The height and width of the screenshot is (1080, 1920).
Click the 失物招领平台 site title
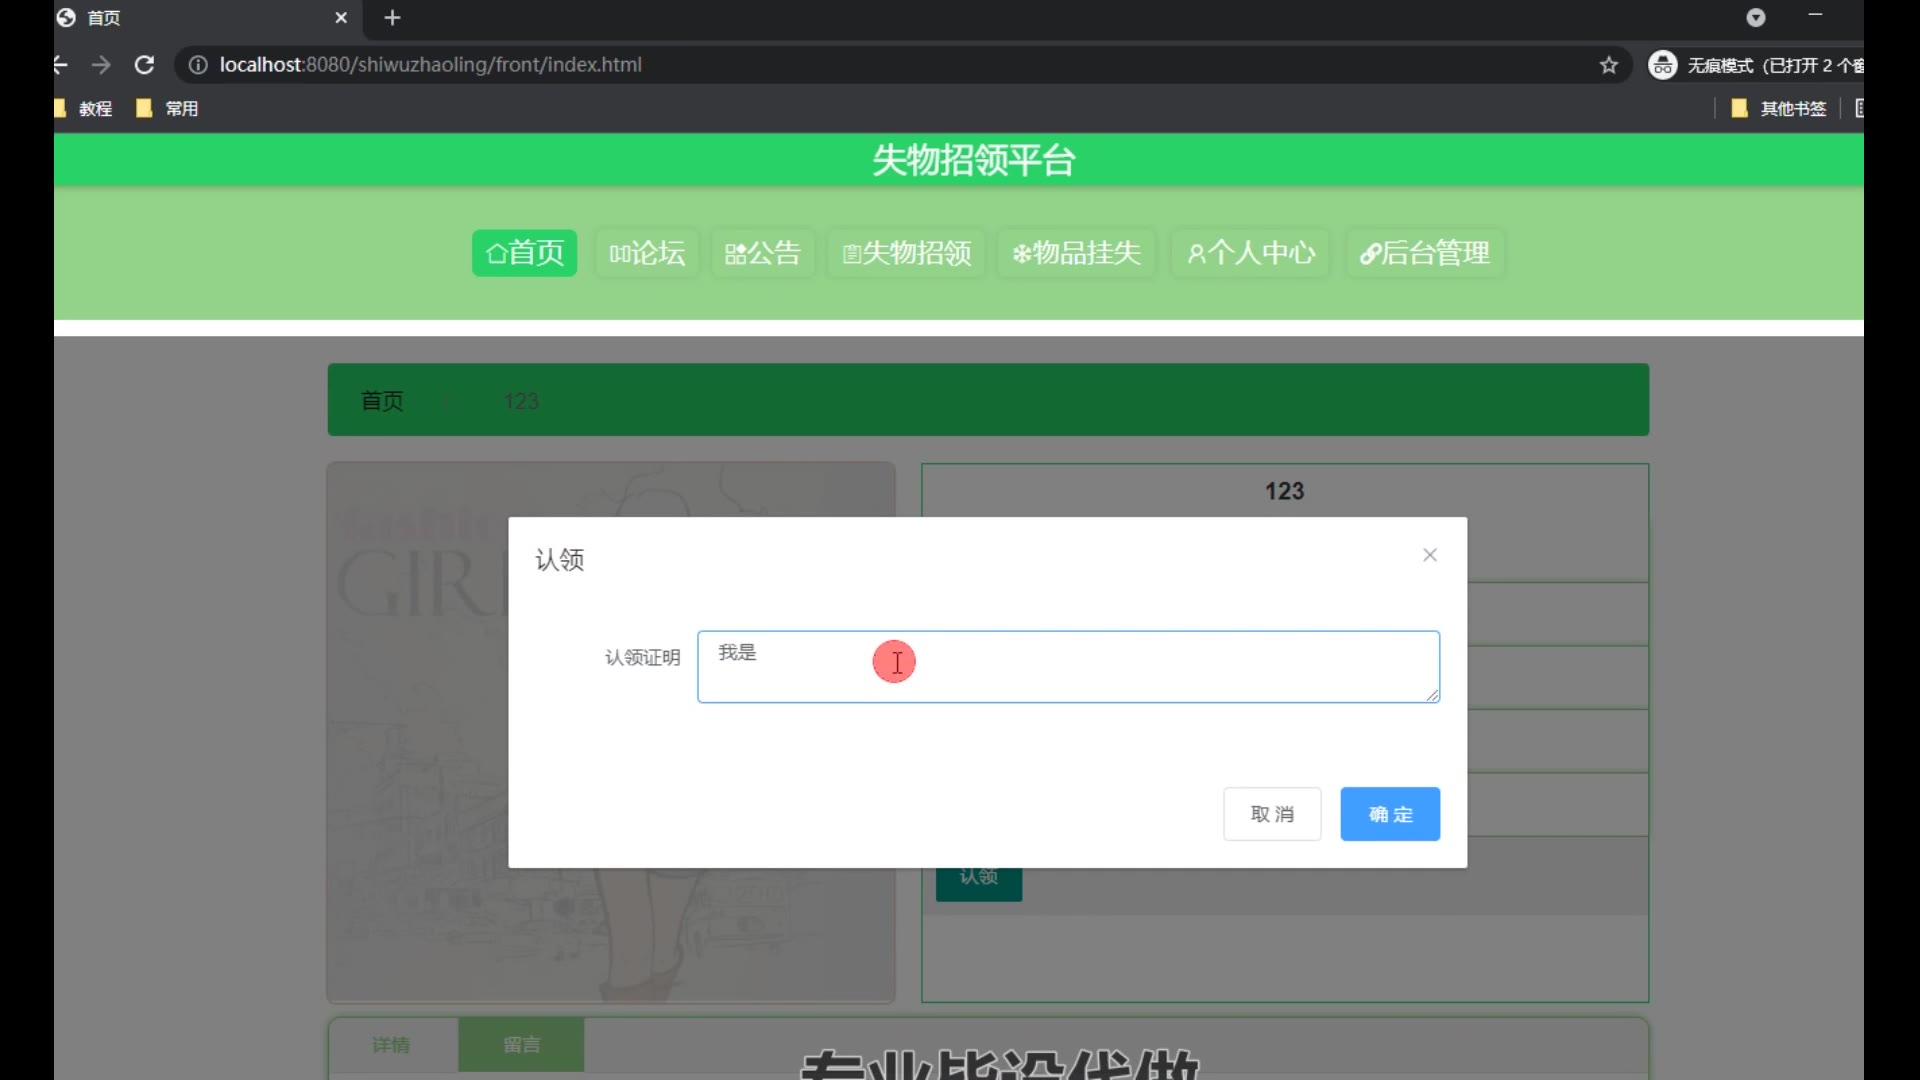coord(973,160)
